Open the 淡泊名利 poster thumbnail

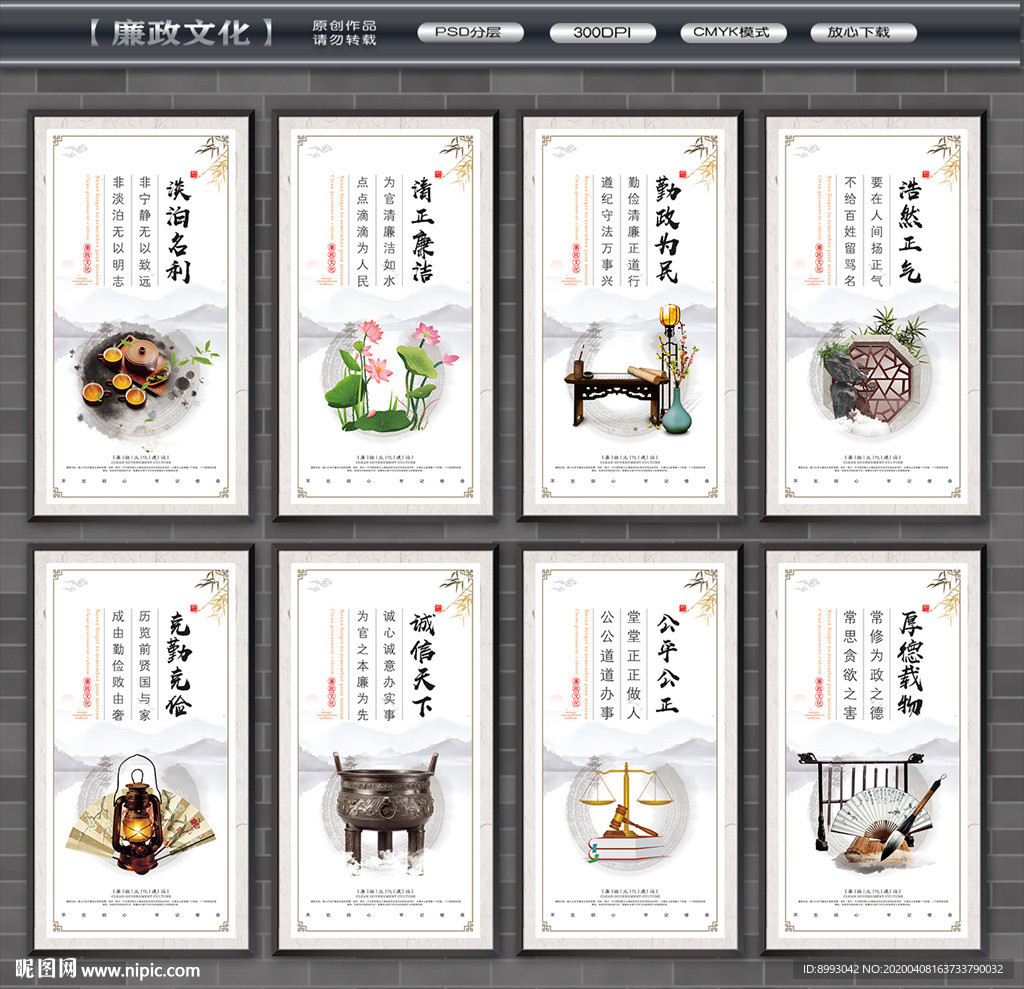(141, 316)
